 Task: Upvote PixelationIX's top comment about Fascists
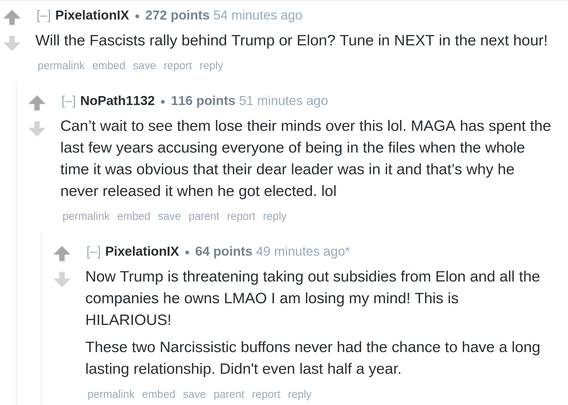click(x=12, y=17)
